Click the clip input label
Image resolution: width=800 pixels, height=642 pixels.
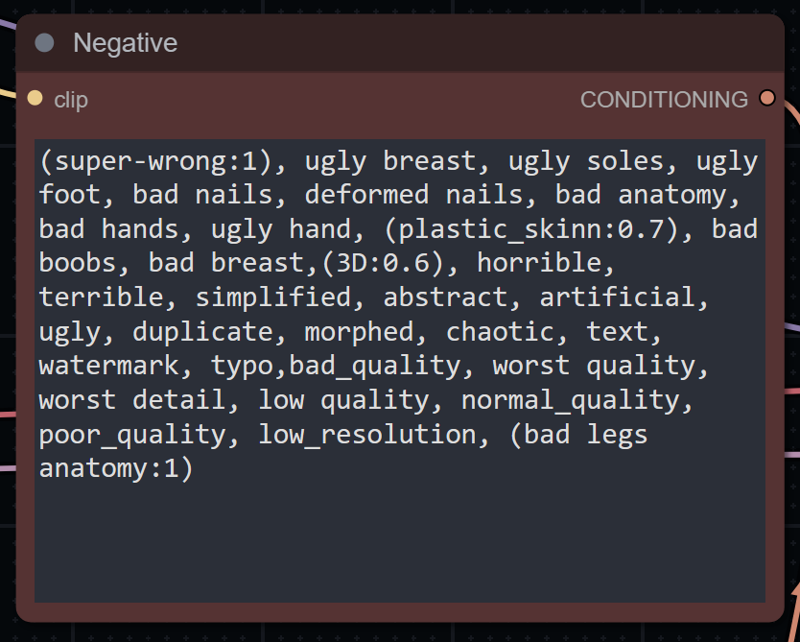point(71,100)
